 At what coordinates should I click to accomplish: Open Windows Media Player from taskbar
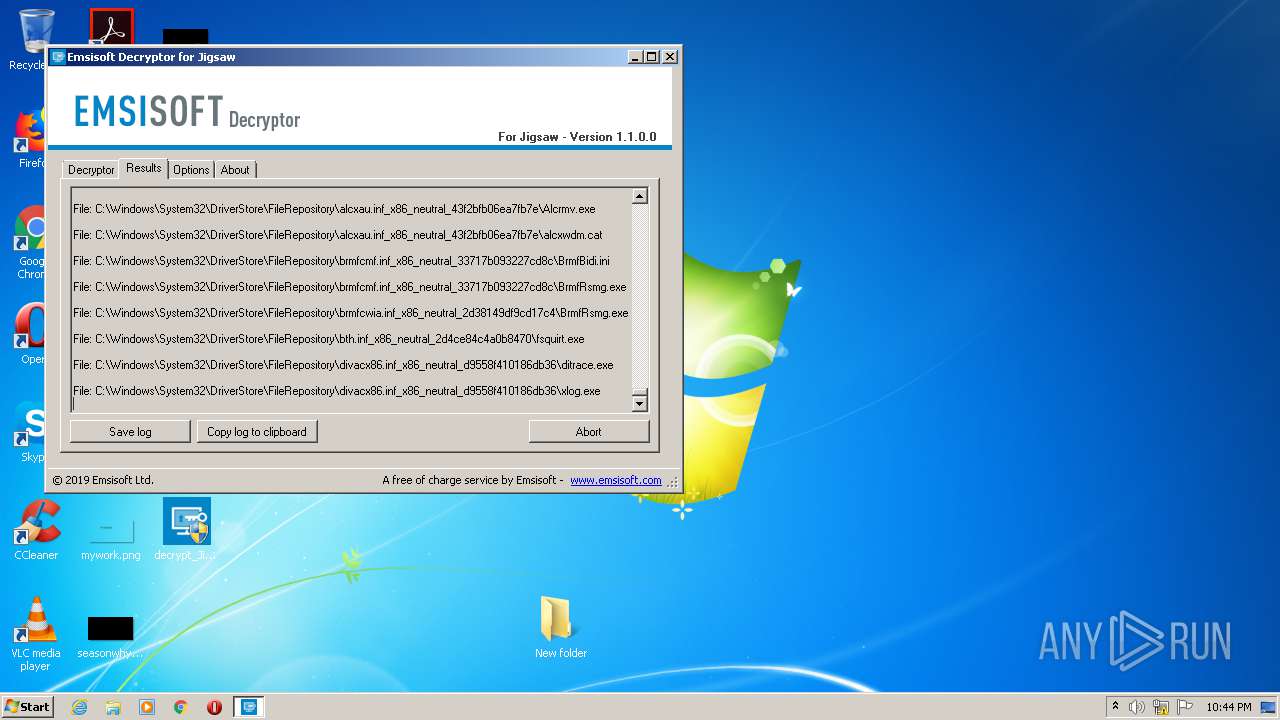pos(147,707)
